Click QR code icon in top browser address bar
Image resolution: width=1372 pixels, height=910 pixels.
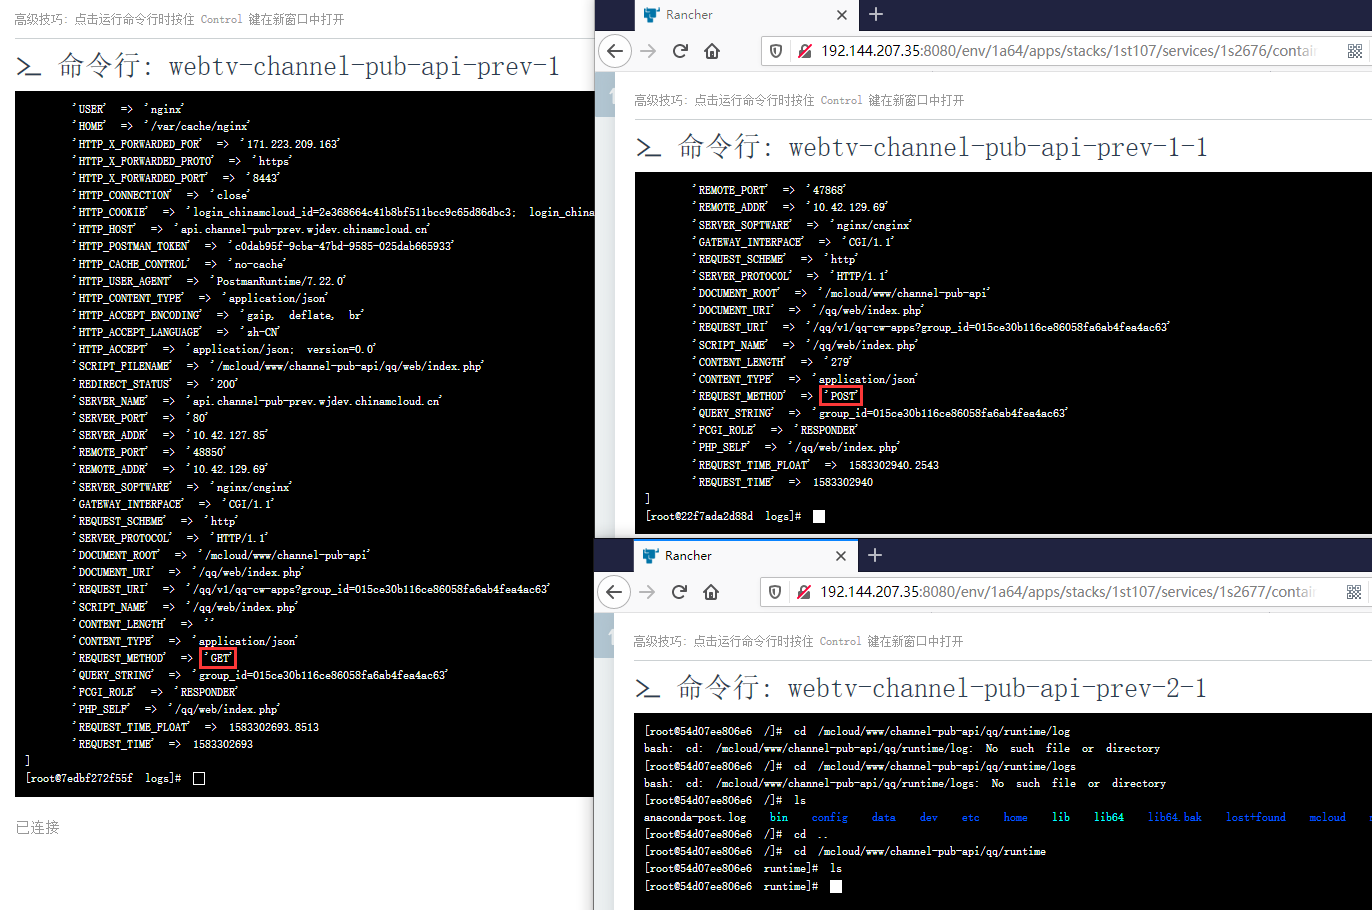[1355, 51]
